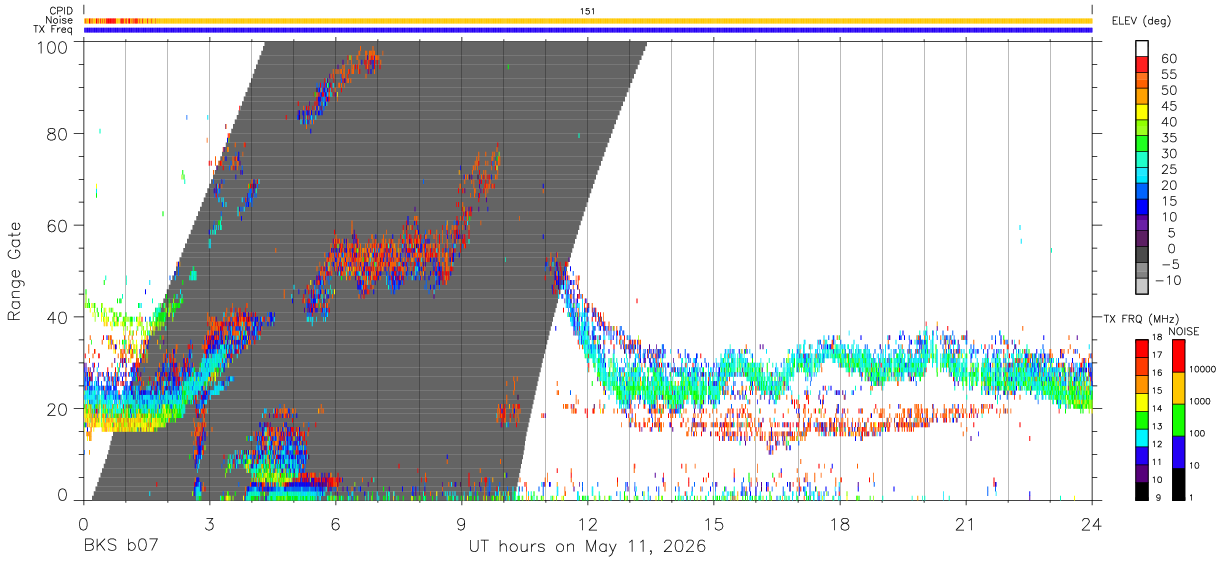The image size is (1228, 567).
Task: Pick NOISE legend swatch between 1000 and 10000
Action: (x=1176, y=387)
